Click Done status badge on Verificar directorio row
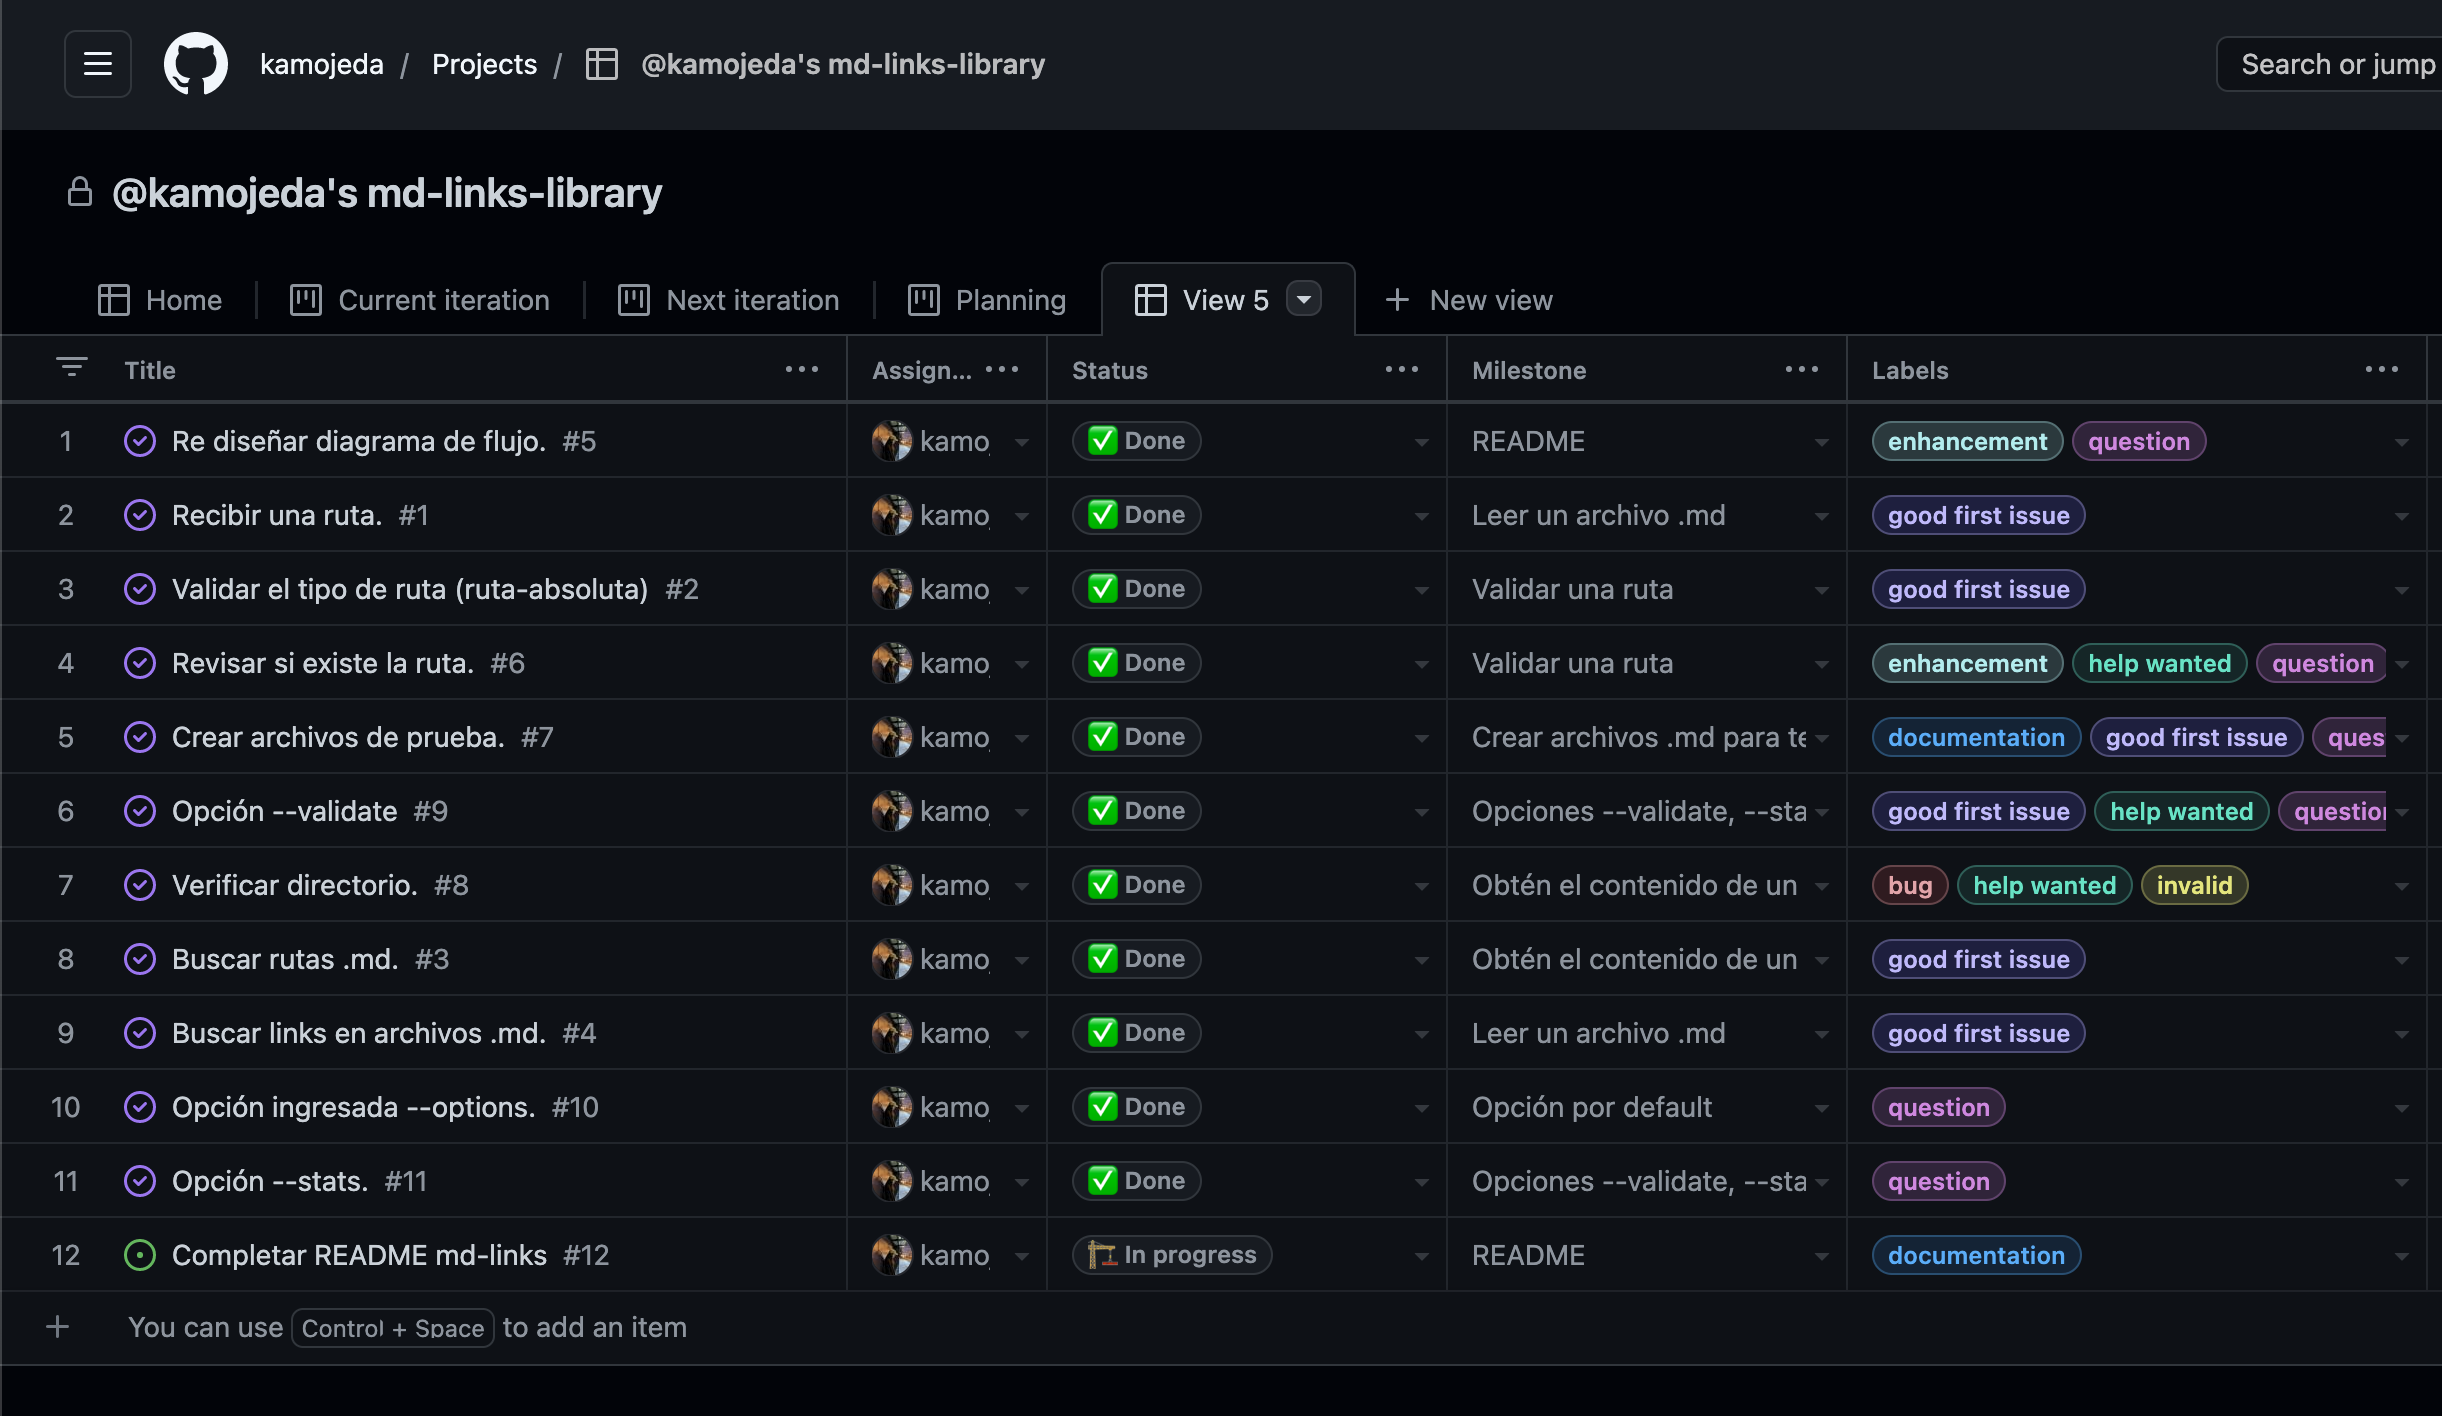The height and width of the screenshot is (1416, 2442). point(1137,885)
